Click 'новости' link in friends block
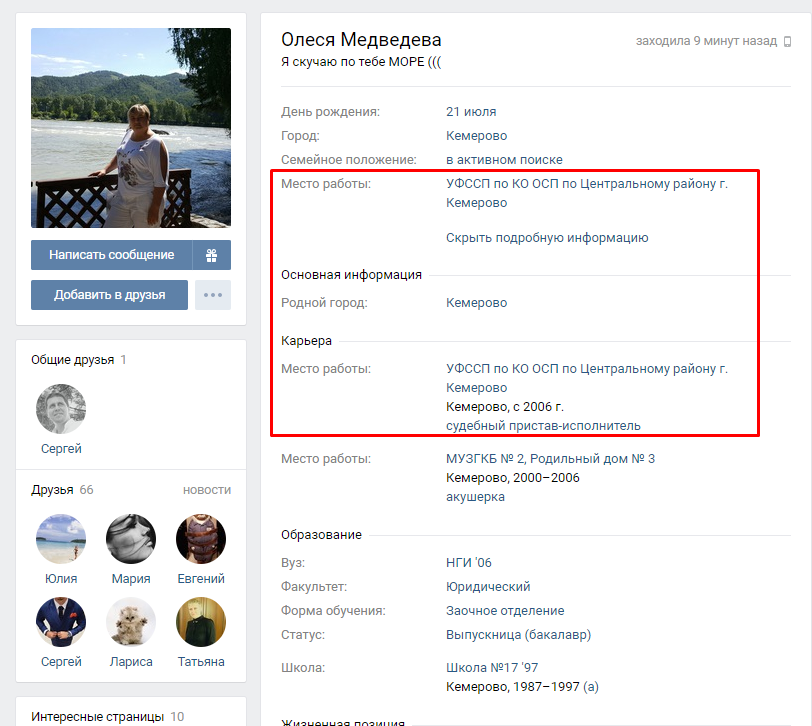 pos(207,490)
